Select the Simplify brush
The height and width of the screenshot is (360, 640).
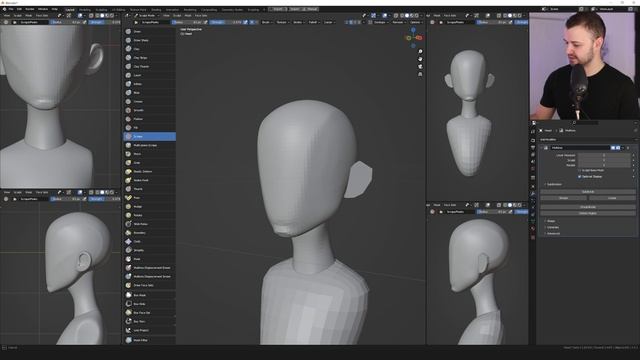(x=149, y=250)
